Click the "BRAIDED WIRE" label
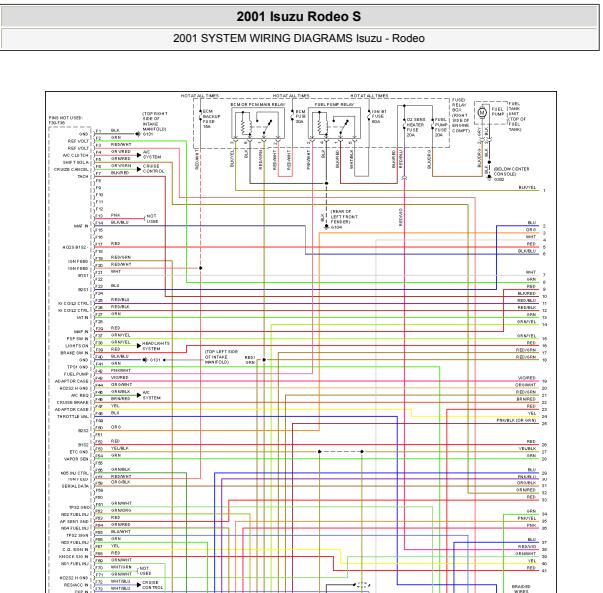The image size is (603, 593). coord(521,589)
